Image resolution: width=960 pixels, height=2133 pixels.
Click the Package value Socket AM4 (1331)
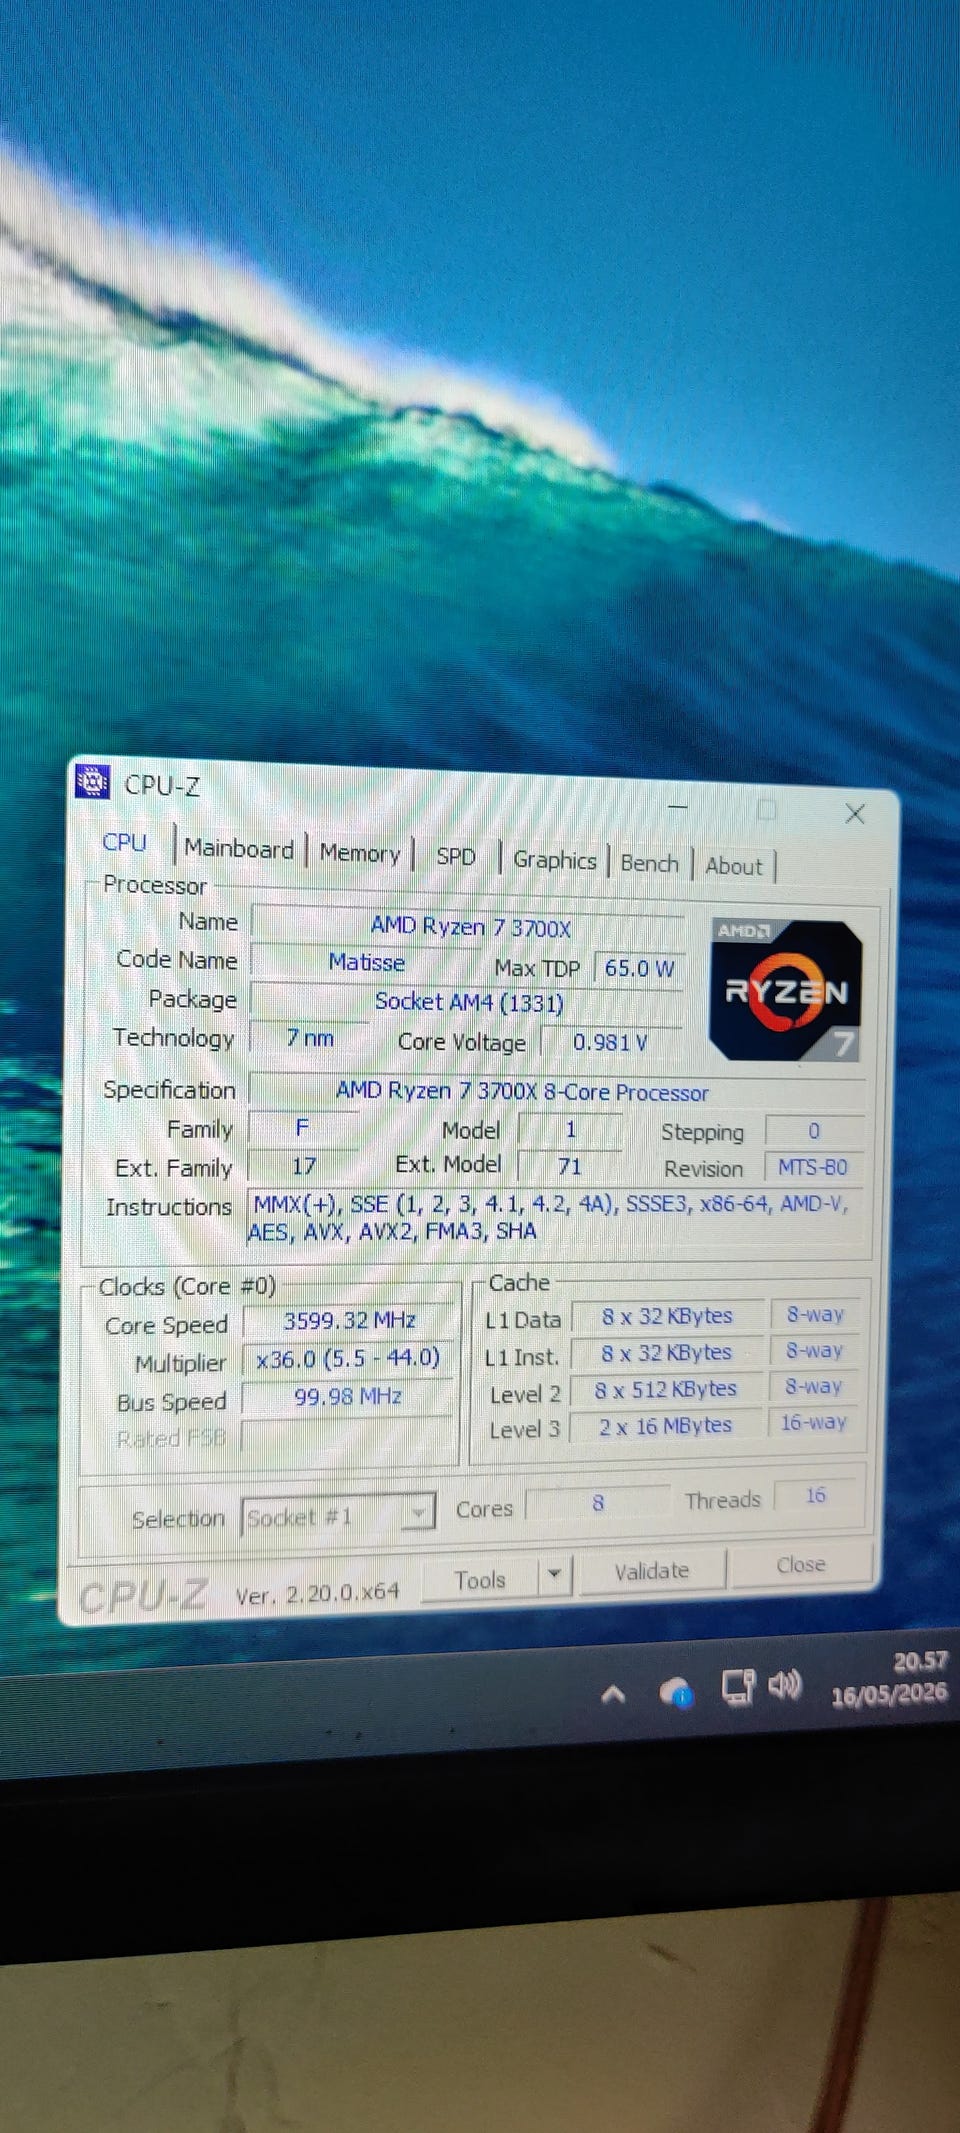coord(468,1002)
